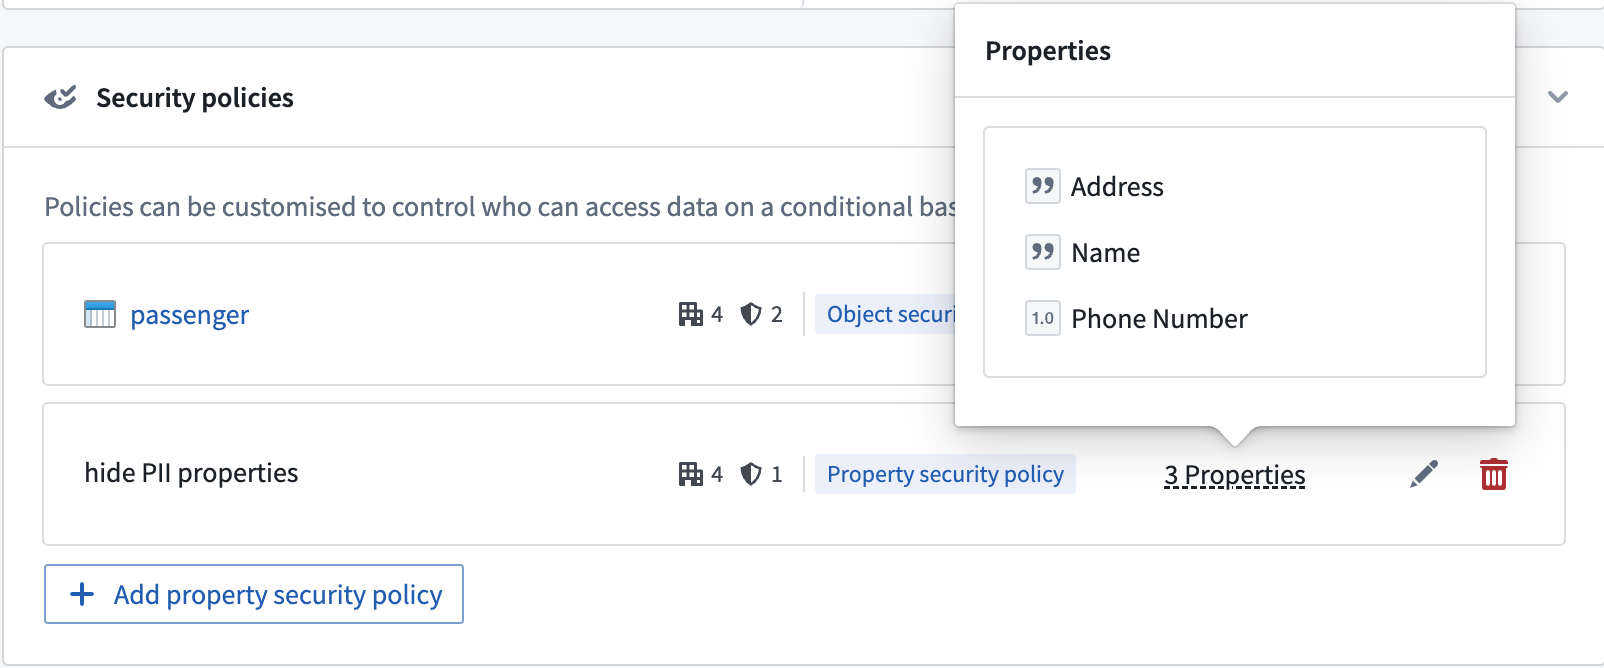The width and height of the screenshot is (1604, 668).
Task: Click the string type icon beside Name
Action: point(1042,252)
